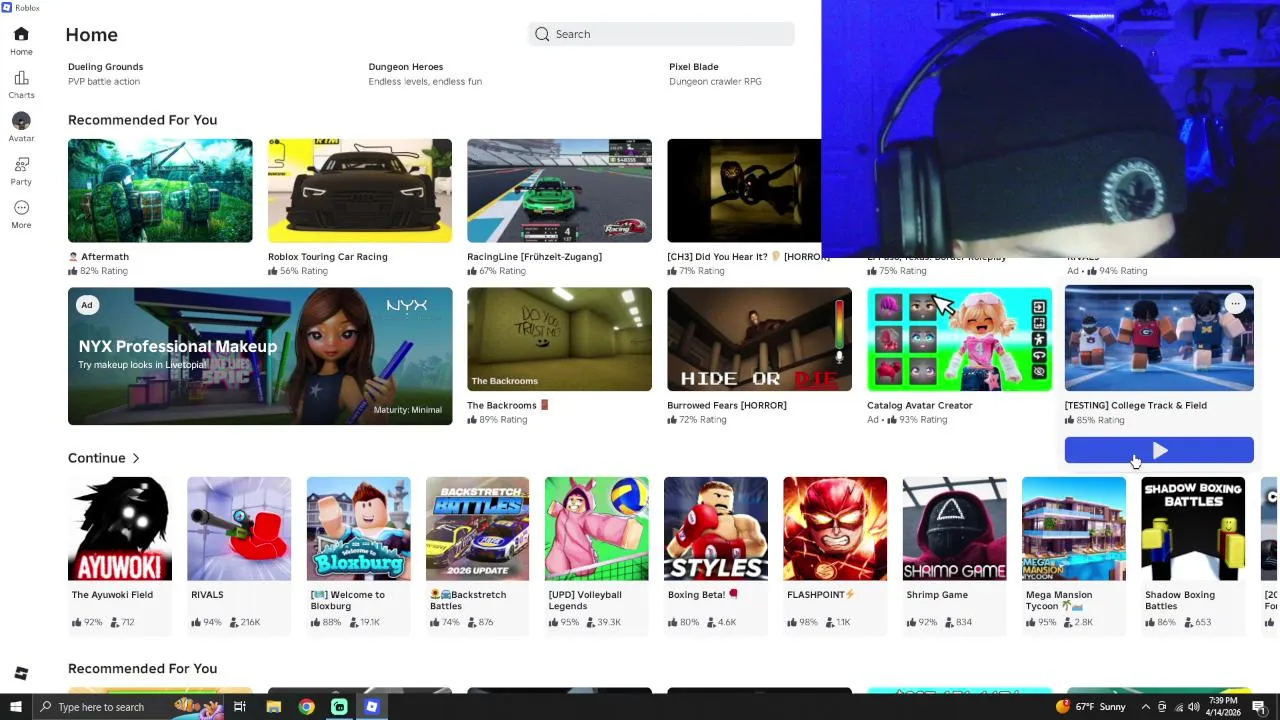This screenshot has height=720, width=1280.
Task: Click the Dueling Grounds title
Action: (x=105, y=67)
